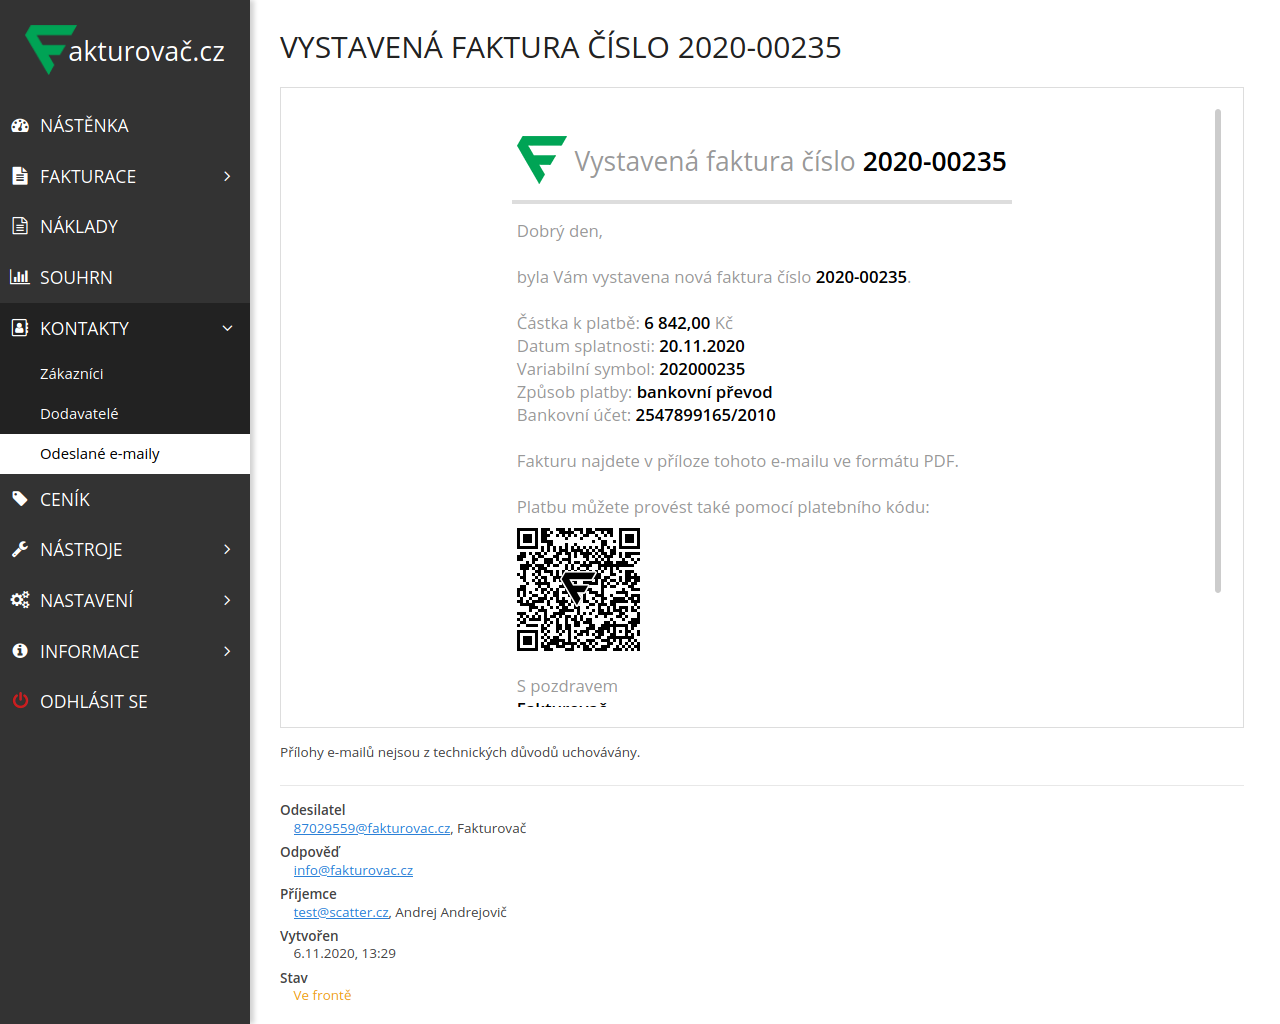1280x1024 pixels.
Task: Click the Nástěnka dashboard gauge icon
Action: pos(20,126)
